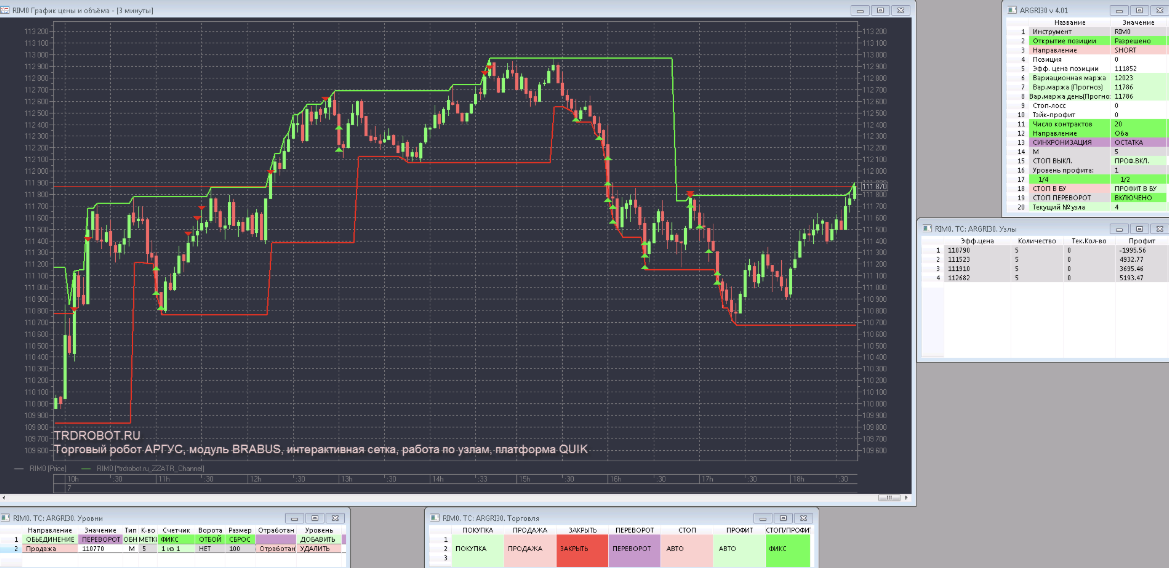1169x568 pixels.
Task: Click the Текущий № узла value 4
Action: tap(1138, 207)
